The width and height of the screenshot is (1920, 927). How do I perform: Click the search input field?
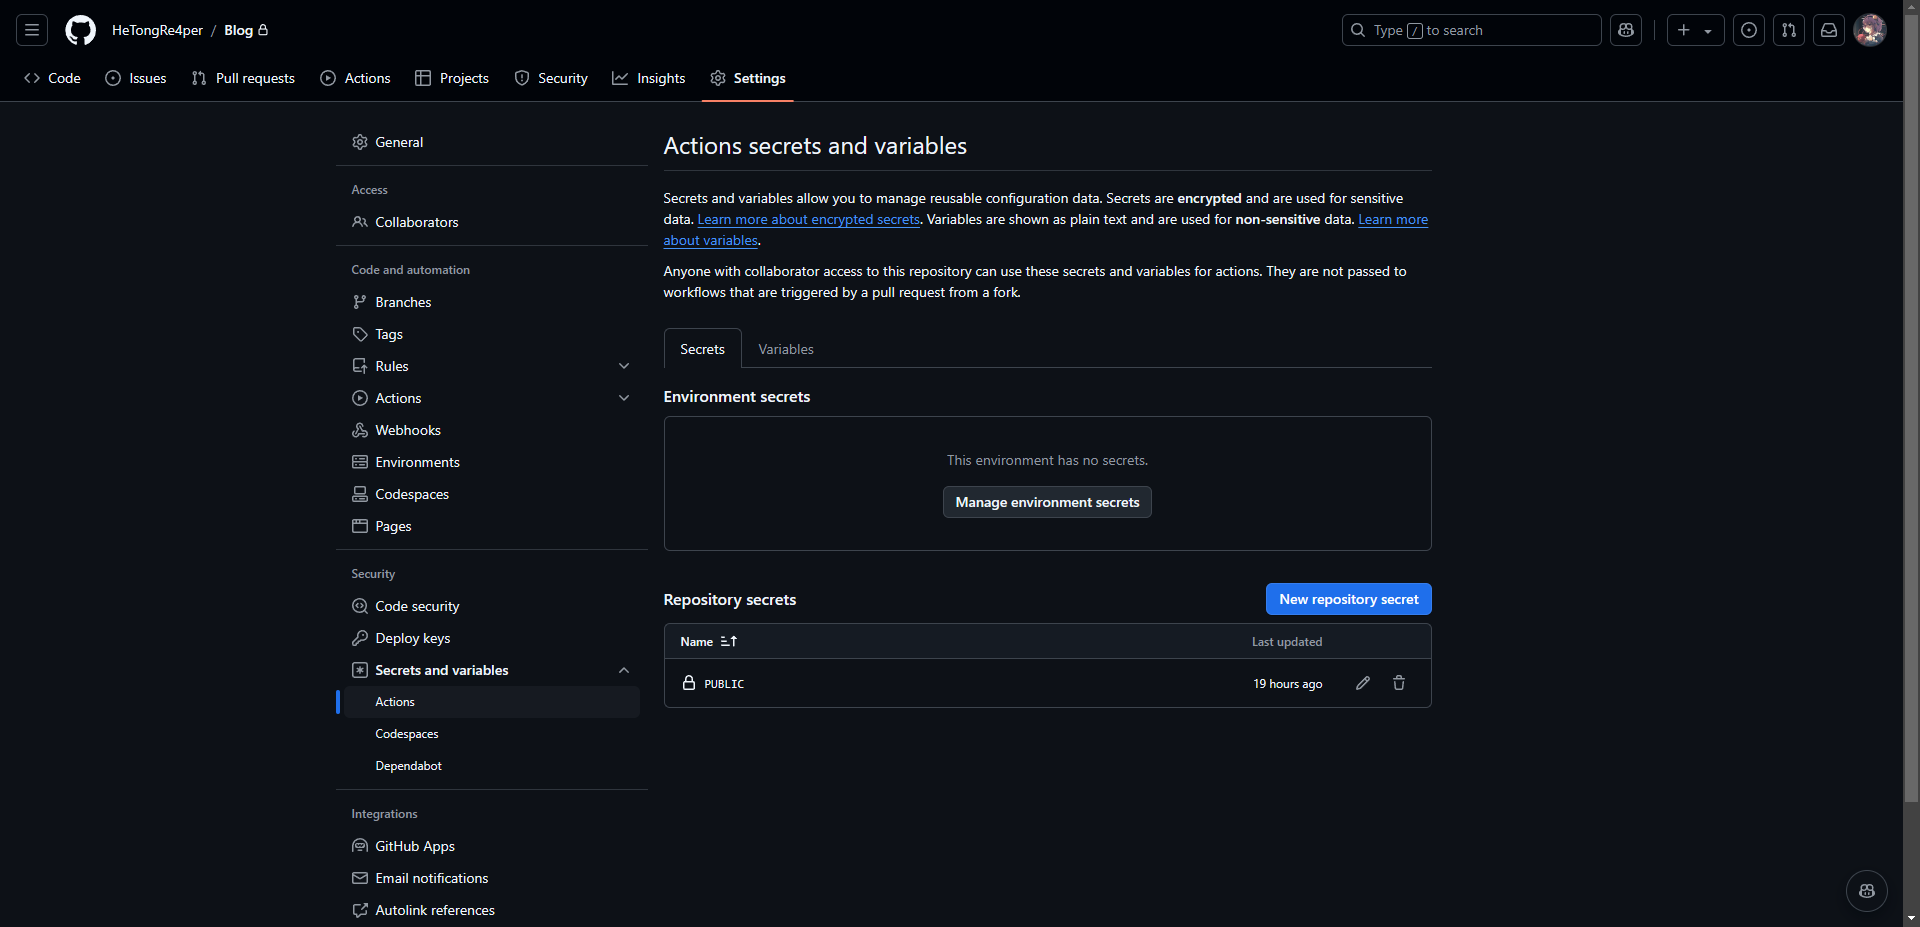[x=1470, y=30]
